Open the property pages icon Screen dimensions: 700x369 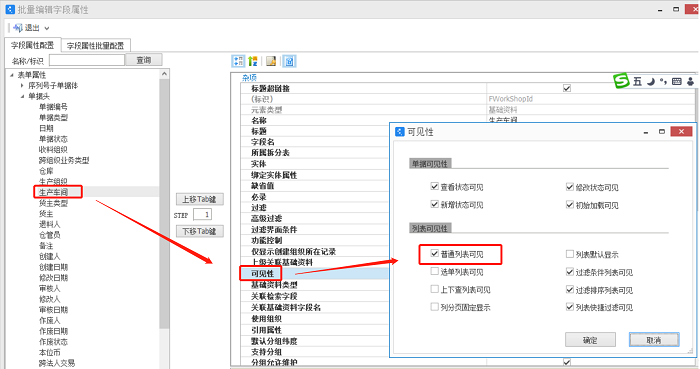point(271,61)
